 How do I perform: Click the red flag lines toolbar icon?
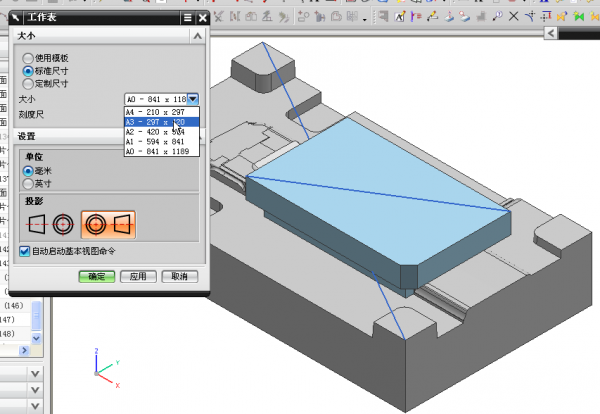416,16
